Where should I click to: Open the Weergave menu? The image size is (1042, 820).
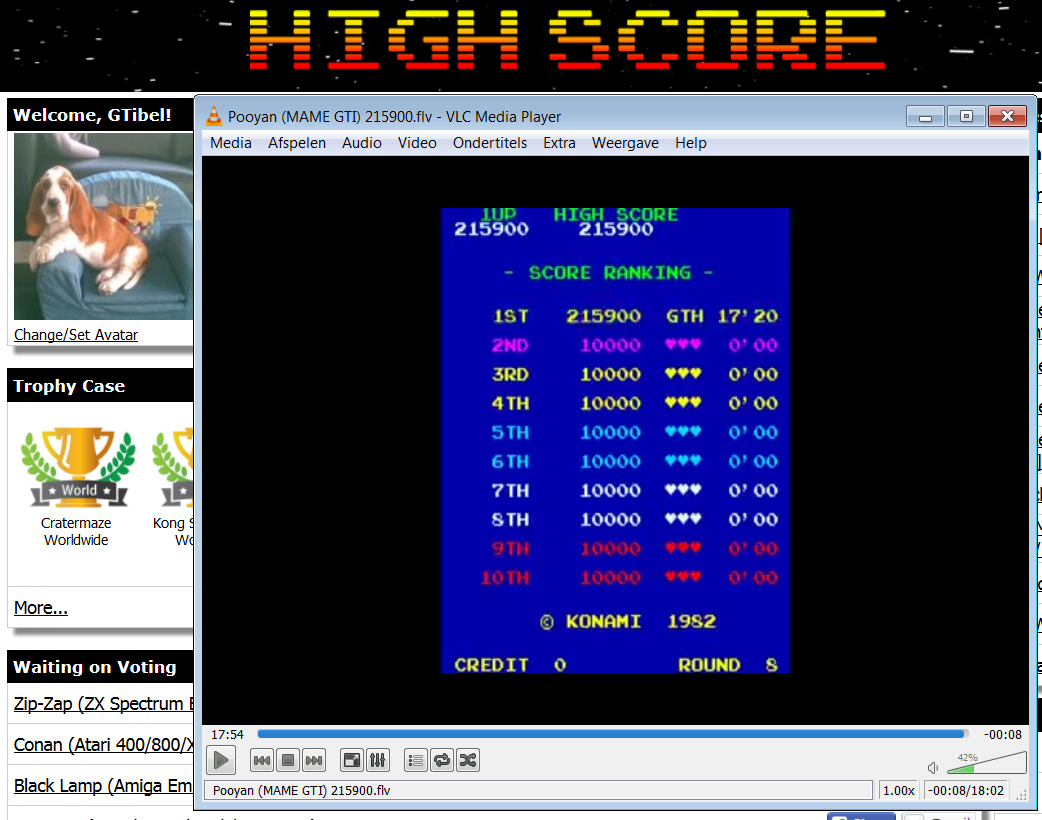625,143
